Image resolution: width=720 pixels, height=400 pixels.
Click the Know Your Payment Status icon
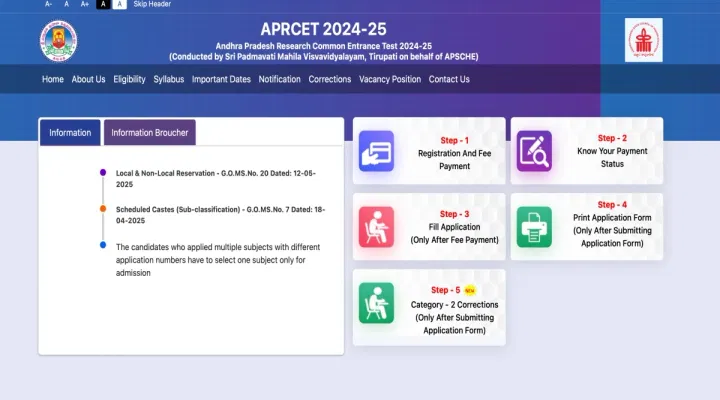534,151
